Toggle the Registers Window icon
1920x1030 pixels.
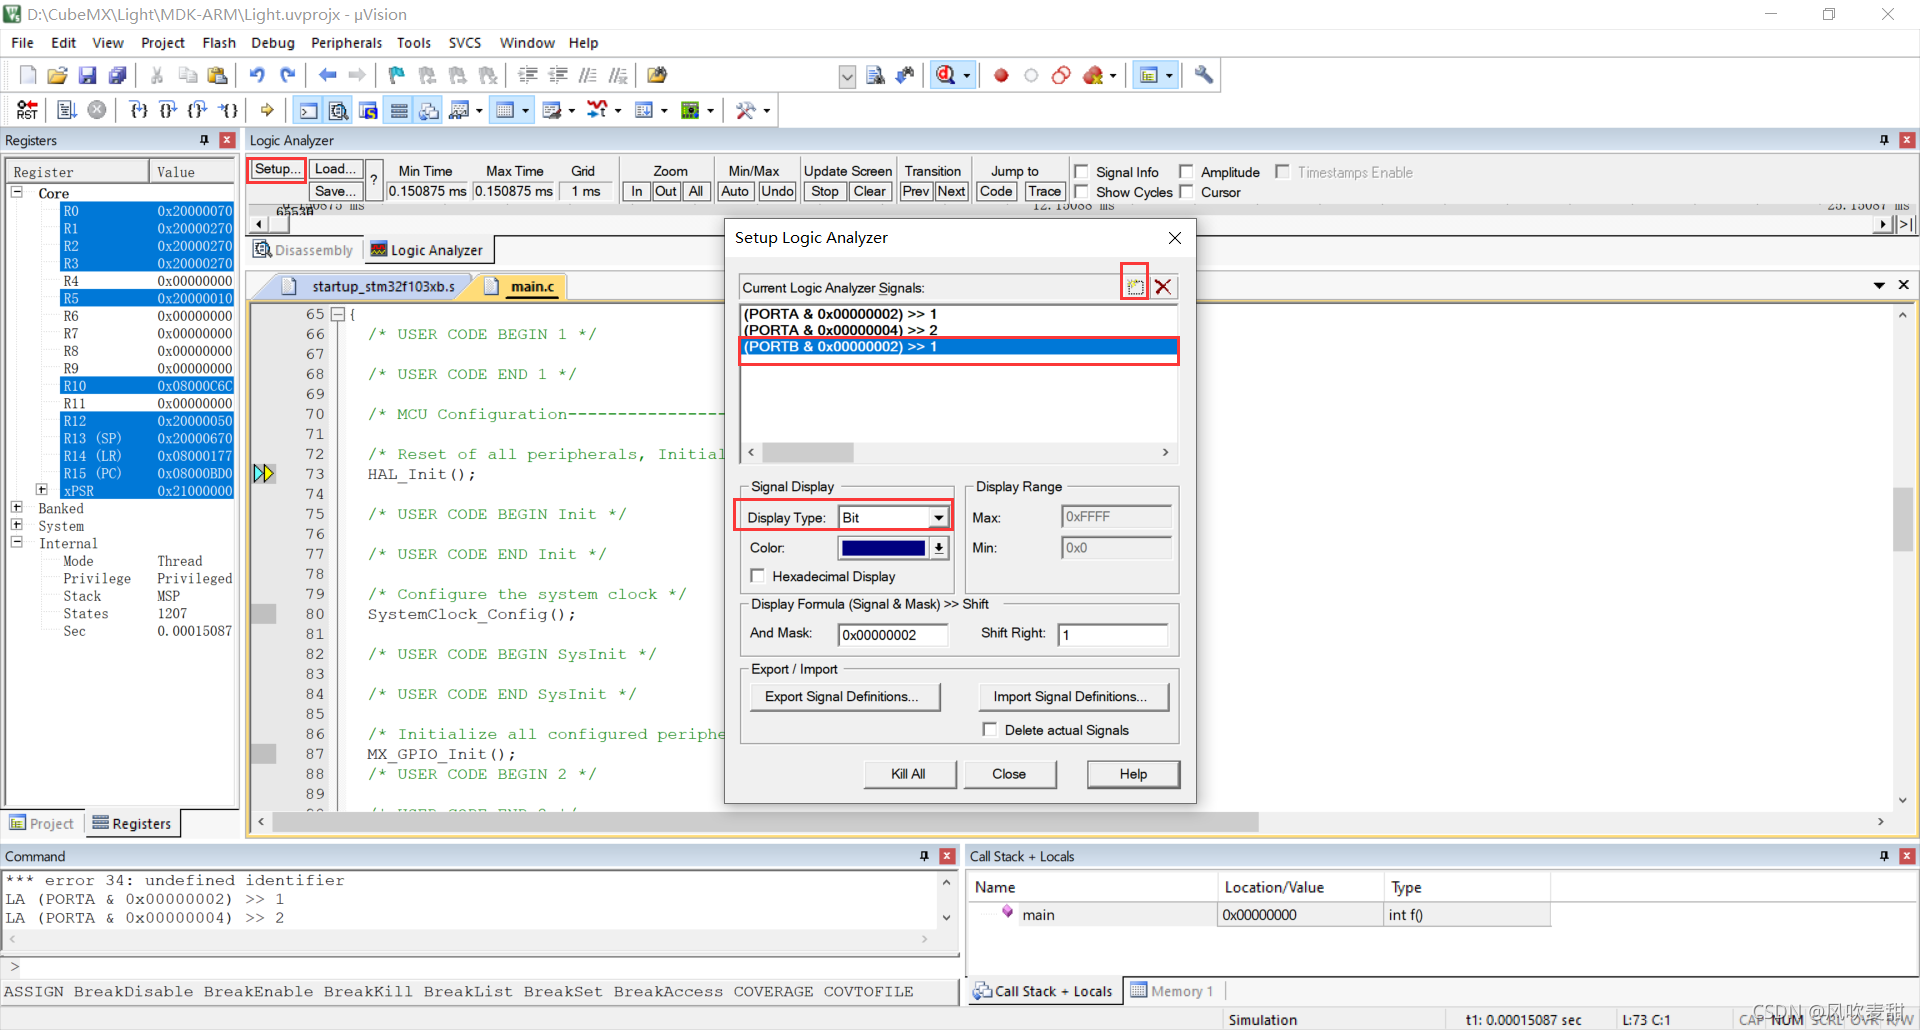pos(399,110)
